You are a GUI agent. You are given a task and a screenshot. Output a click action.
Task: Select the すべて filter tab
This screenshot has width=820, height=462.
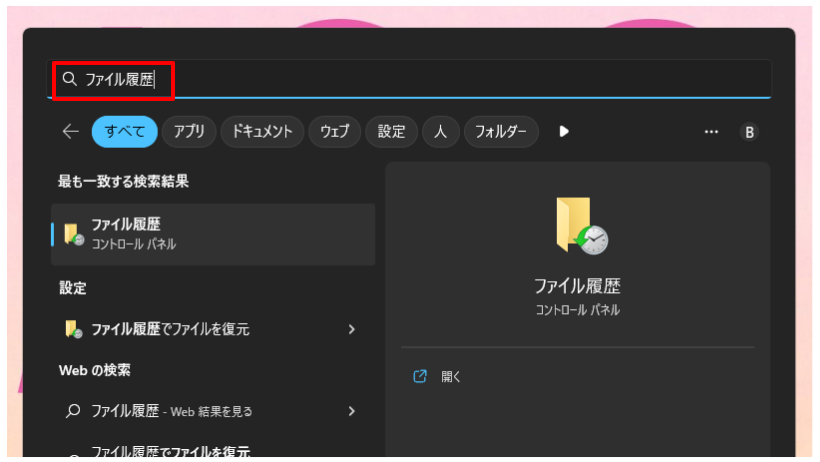click(125, 131)
